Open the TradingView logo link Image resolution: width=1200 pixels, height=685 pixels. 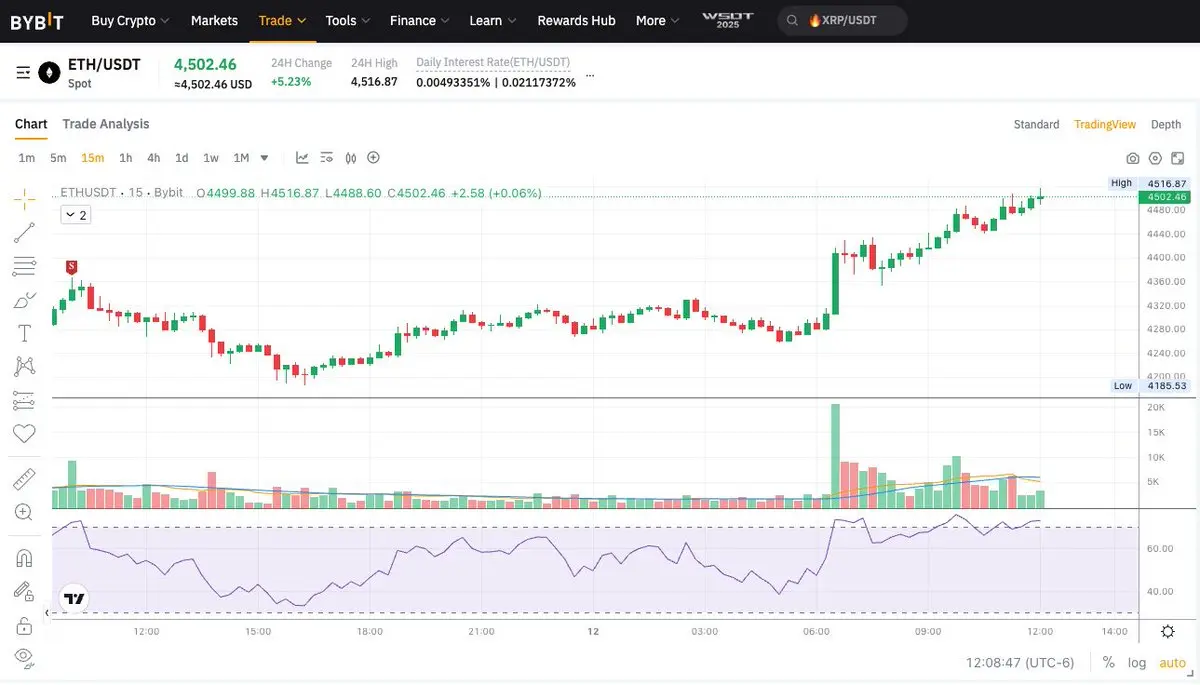(73, 599)
